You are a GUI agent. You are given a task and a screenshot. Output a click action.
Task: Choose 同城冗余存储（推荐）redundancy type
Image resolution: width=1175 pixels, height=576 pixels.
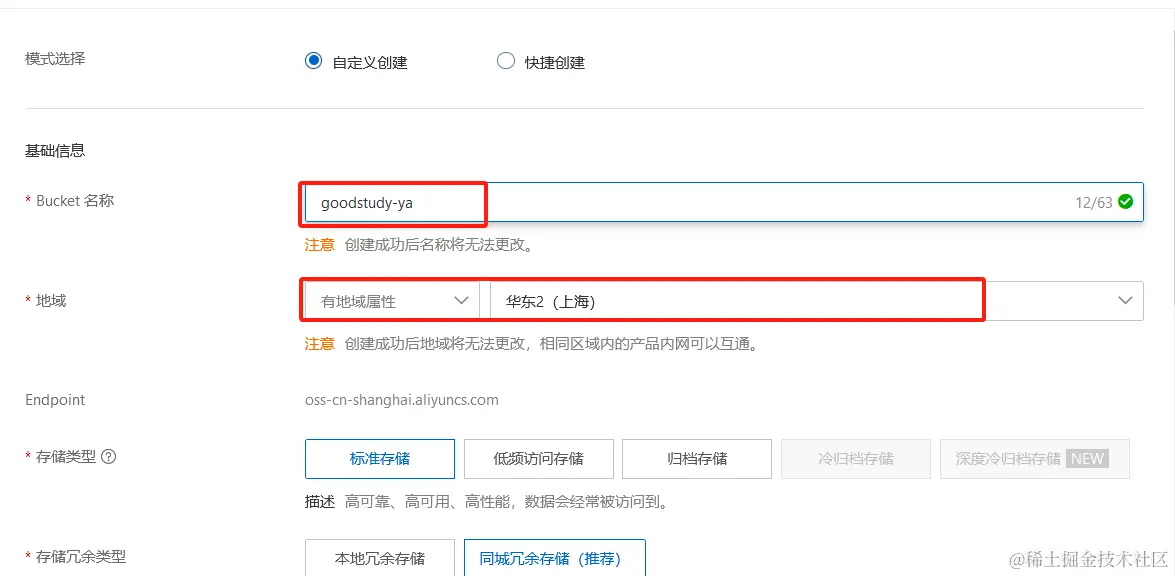pyautogui.click(x=555, y=558)
